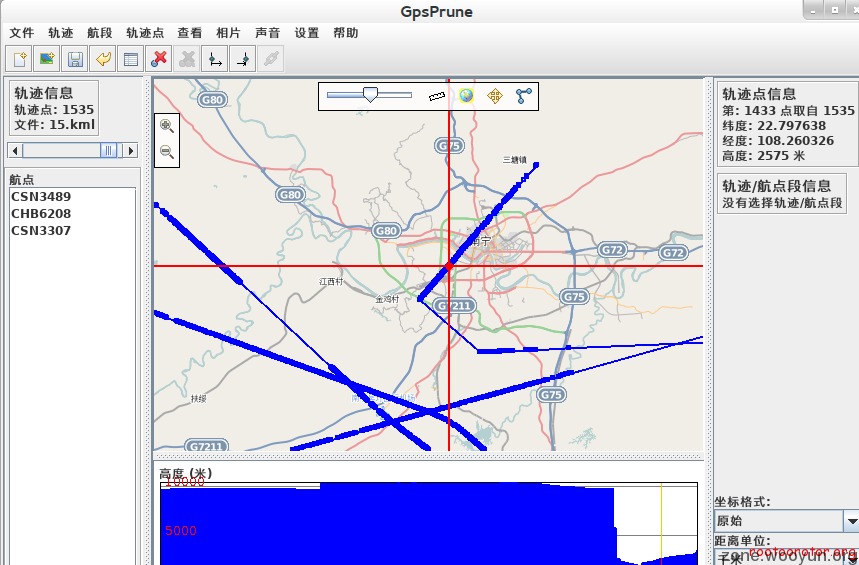Click the red X delete point icon
Viewport: 859px width, 565px height.
159,59
